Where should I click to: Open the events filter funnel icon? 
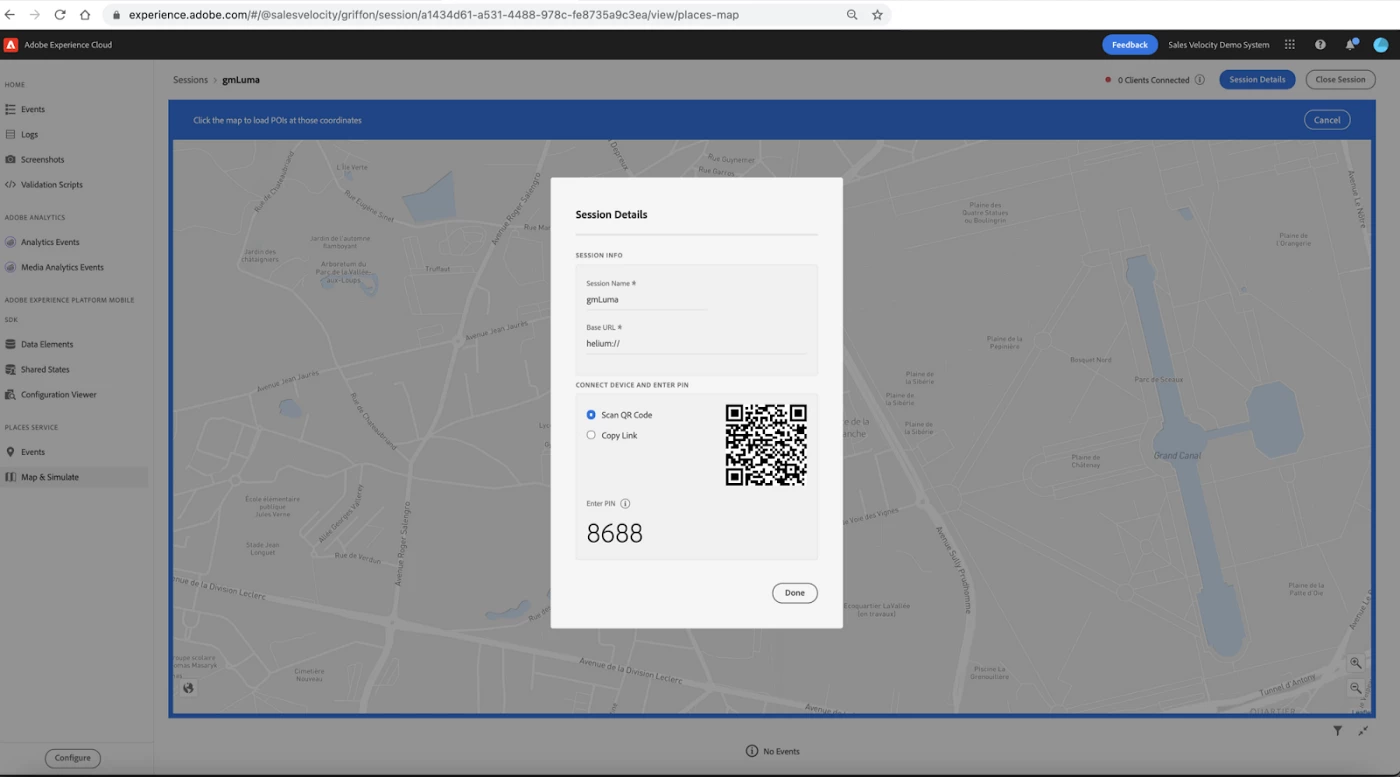1337,731
